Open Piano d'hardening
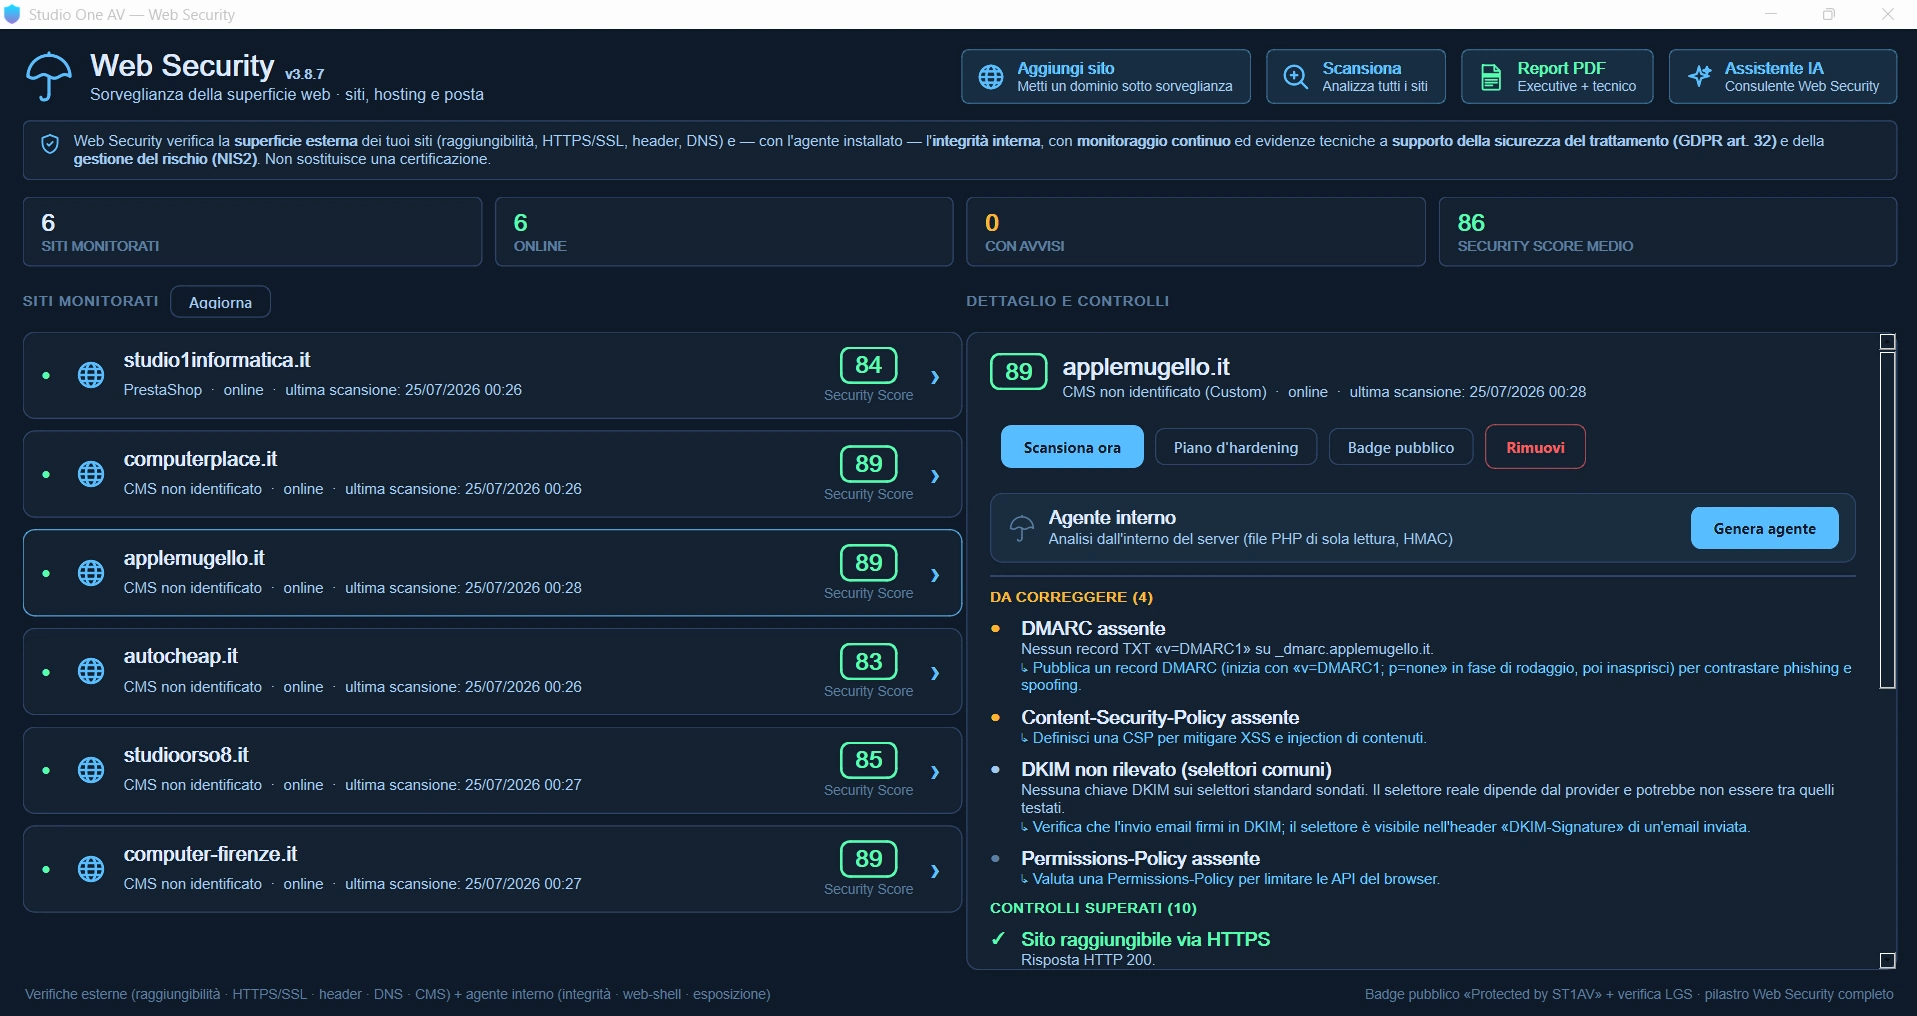The height and width of the screenshot is (1016, 1917). click(1236, 447)
